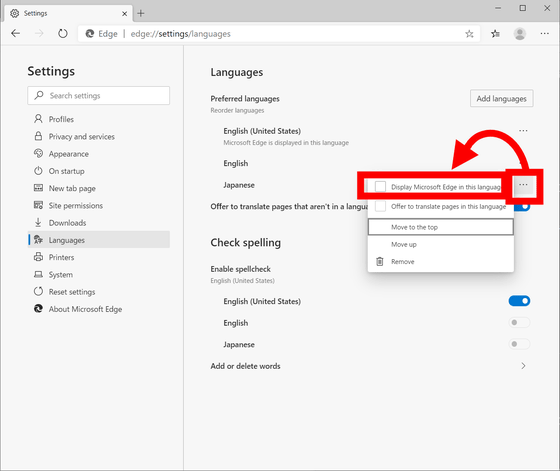This screenshot has height=471, width=560.
Task: Click the search magnifier icon in Search settings
Action: [x=39, y=95]
